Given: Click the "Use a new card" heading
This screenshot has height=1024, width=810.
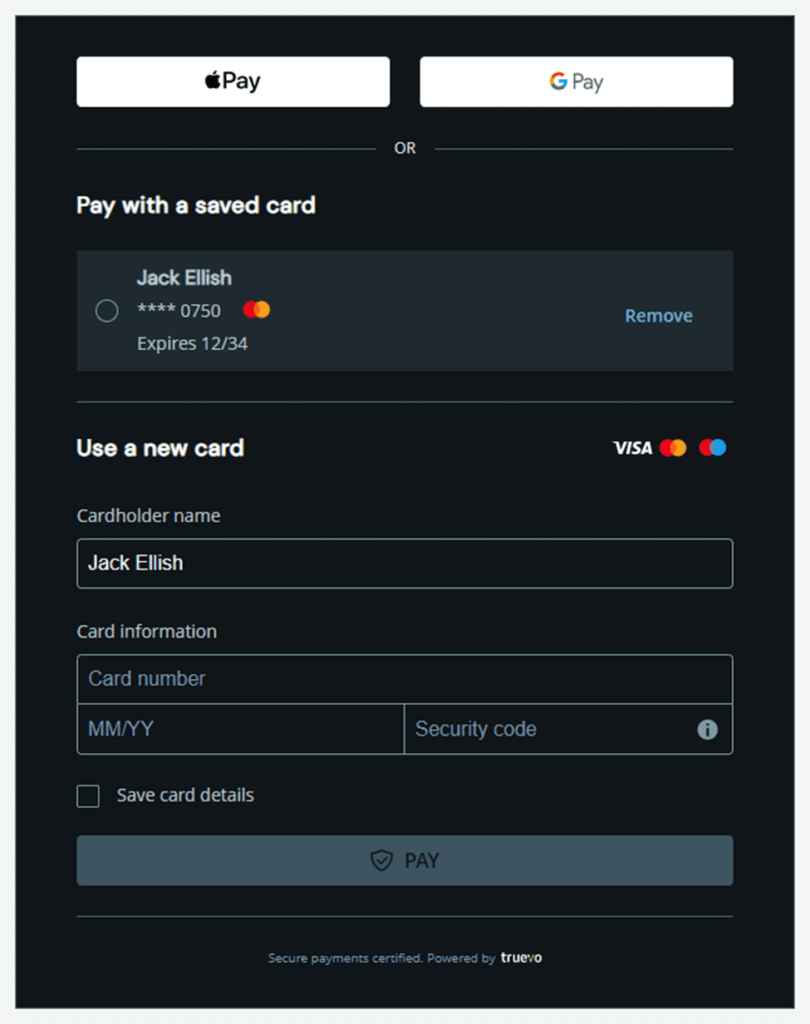Looking at the screenshot, I should tap(160, 448).
